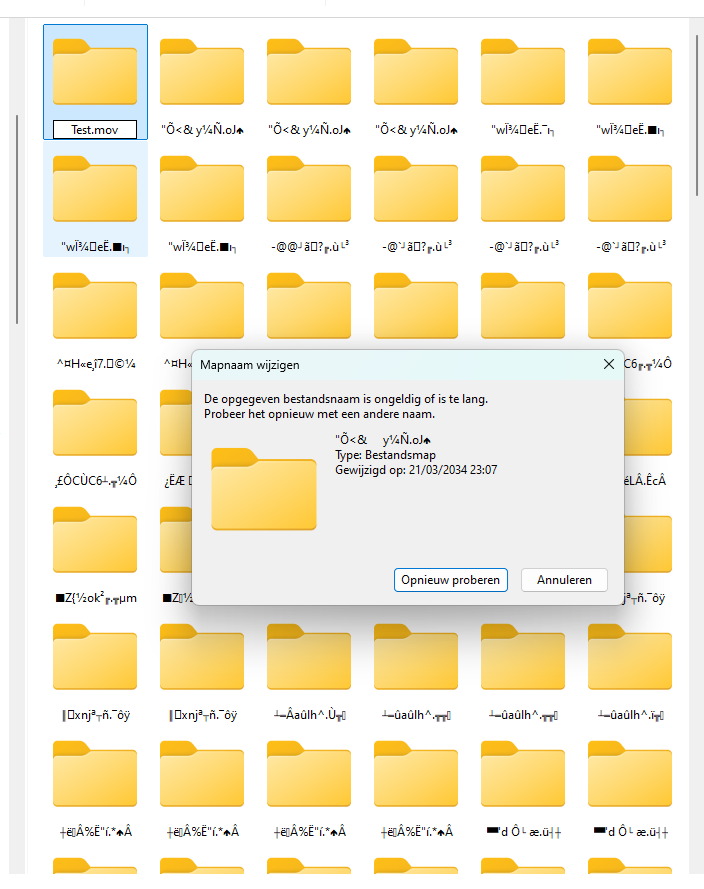Viewport: 704px width, 889px height.
Task: Click the Test.mov rename text field
Action: tap(95, 130)
